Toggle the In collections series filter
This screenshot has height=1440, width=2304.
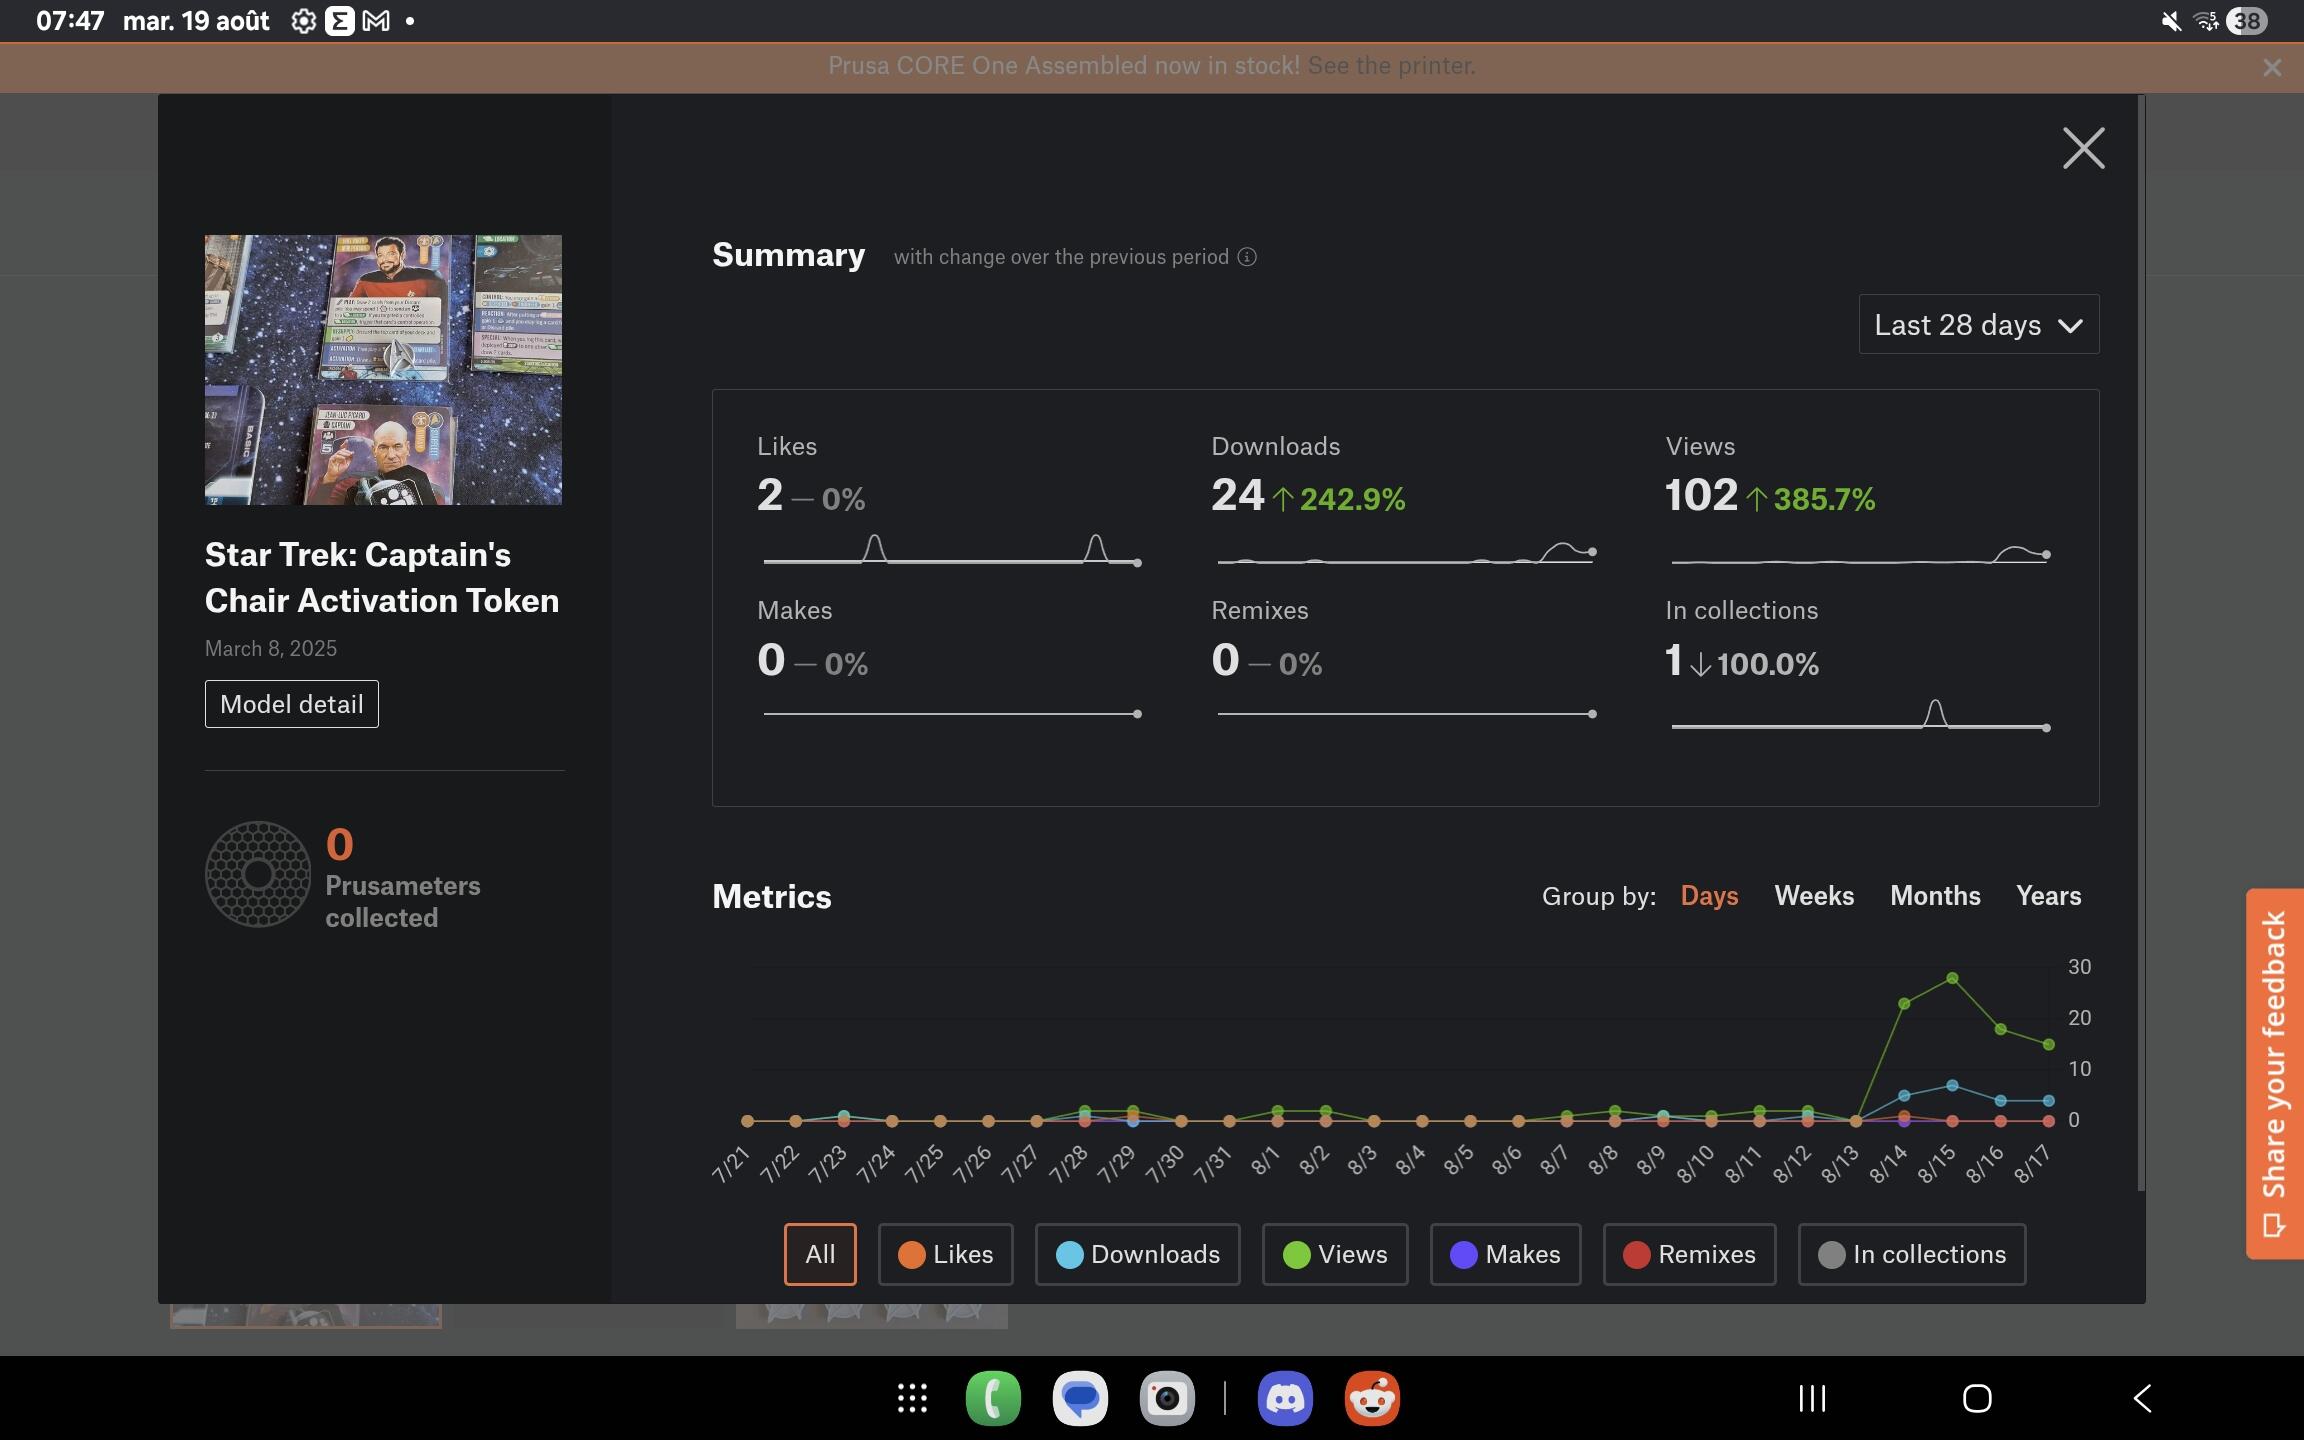click(1912, 1254)
